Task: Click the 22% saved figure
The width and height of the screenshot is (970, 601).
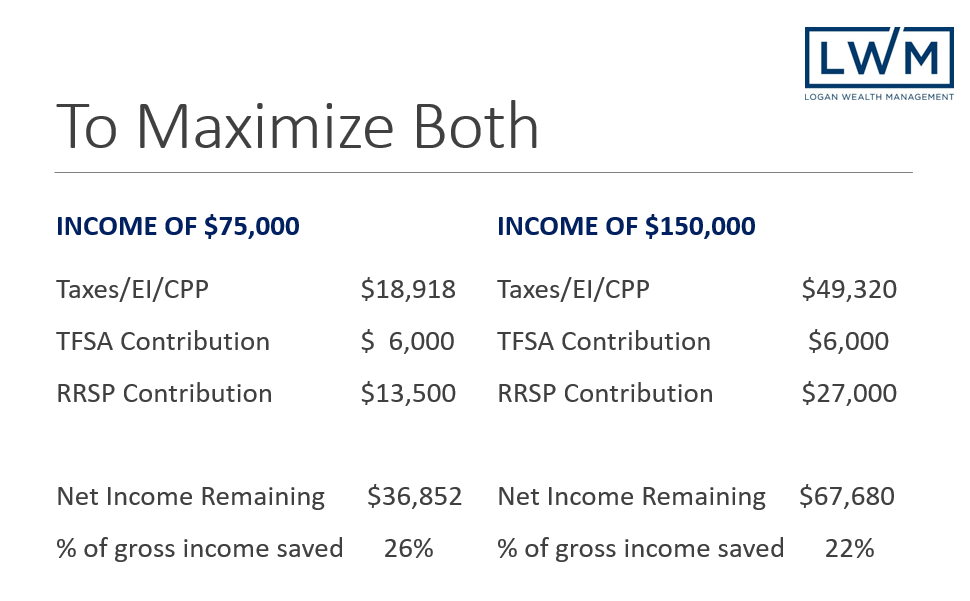Action: pyautogui.click(x=849, y=548)
